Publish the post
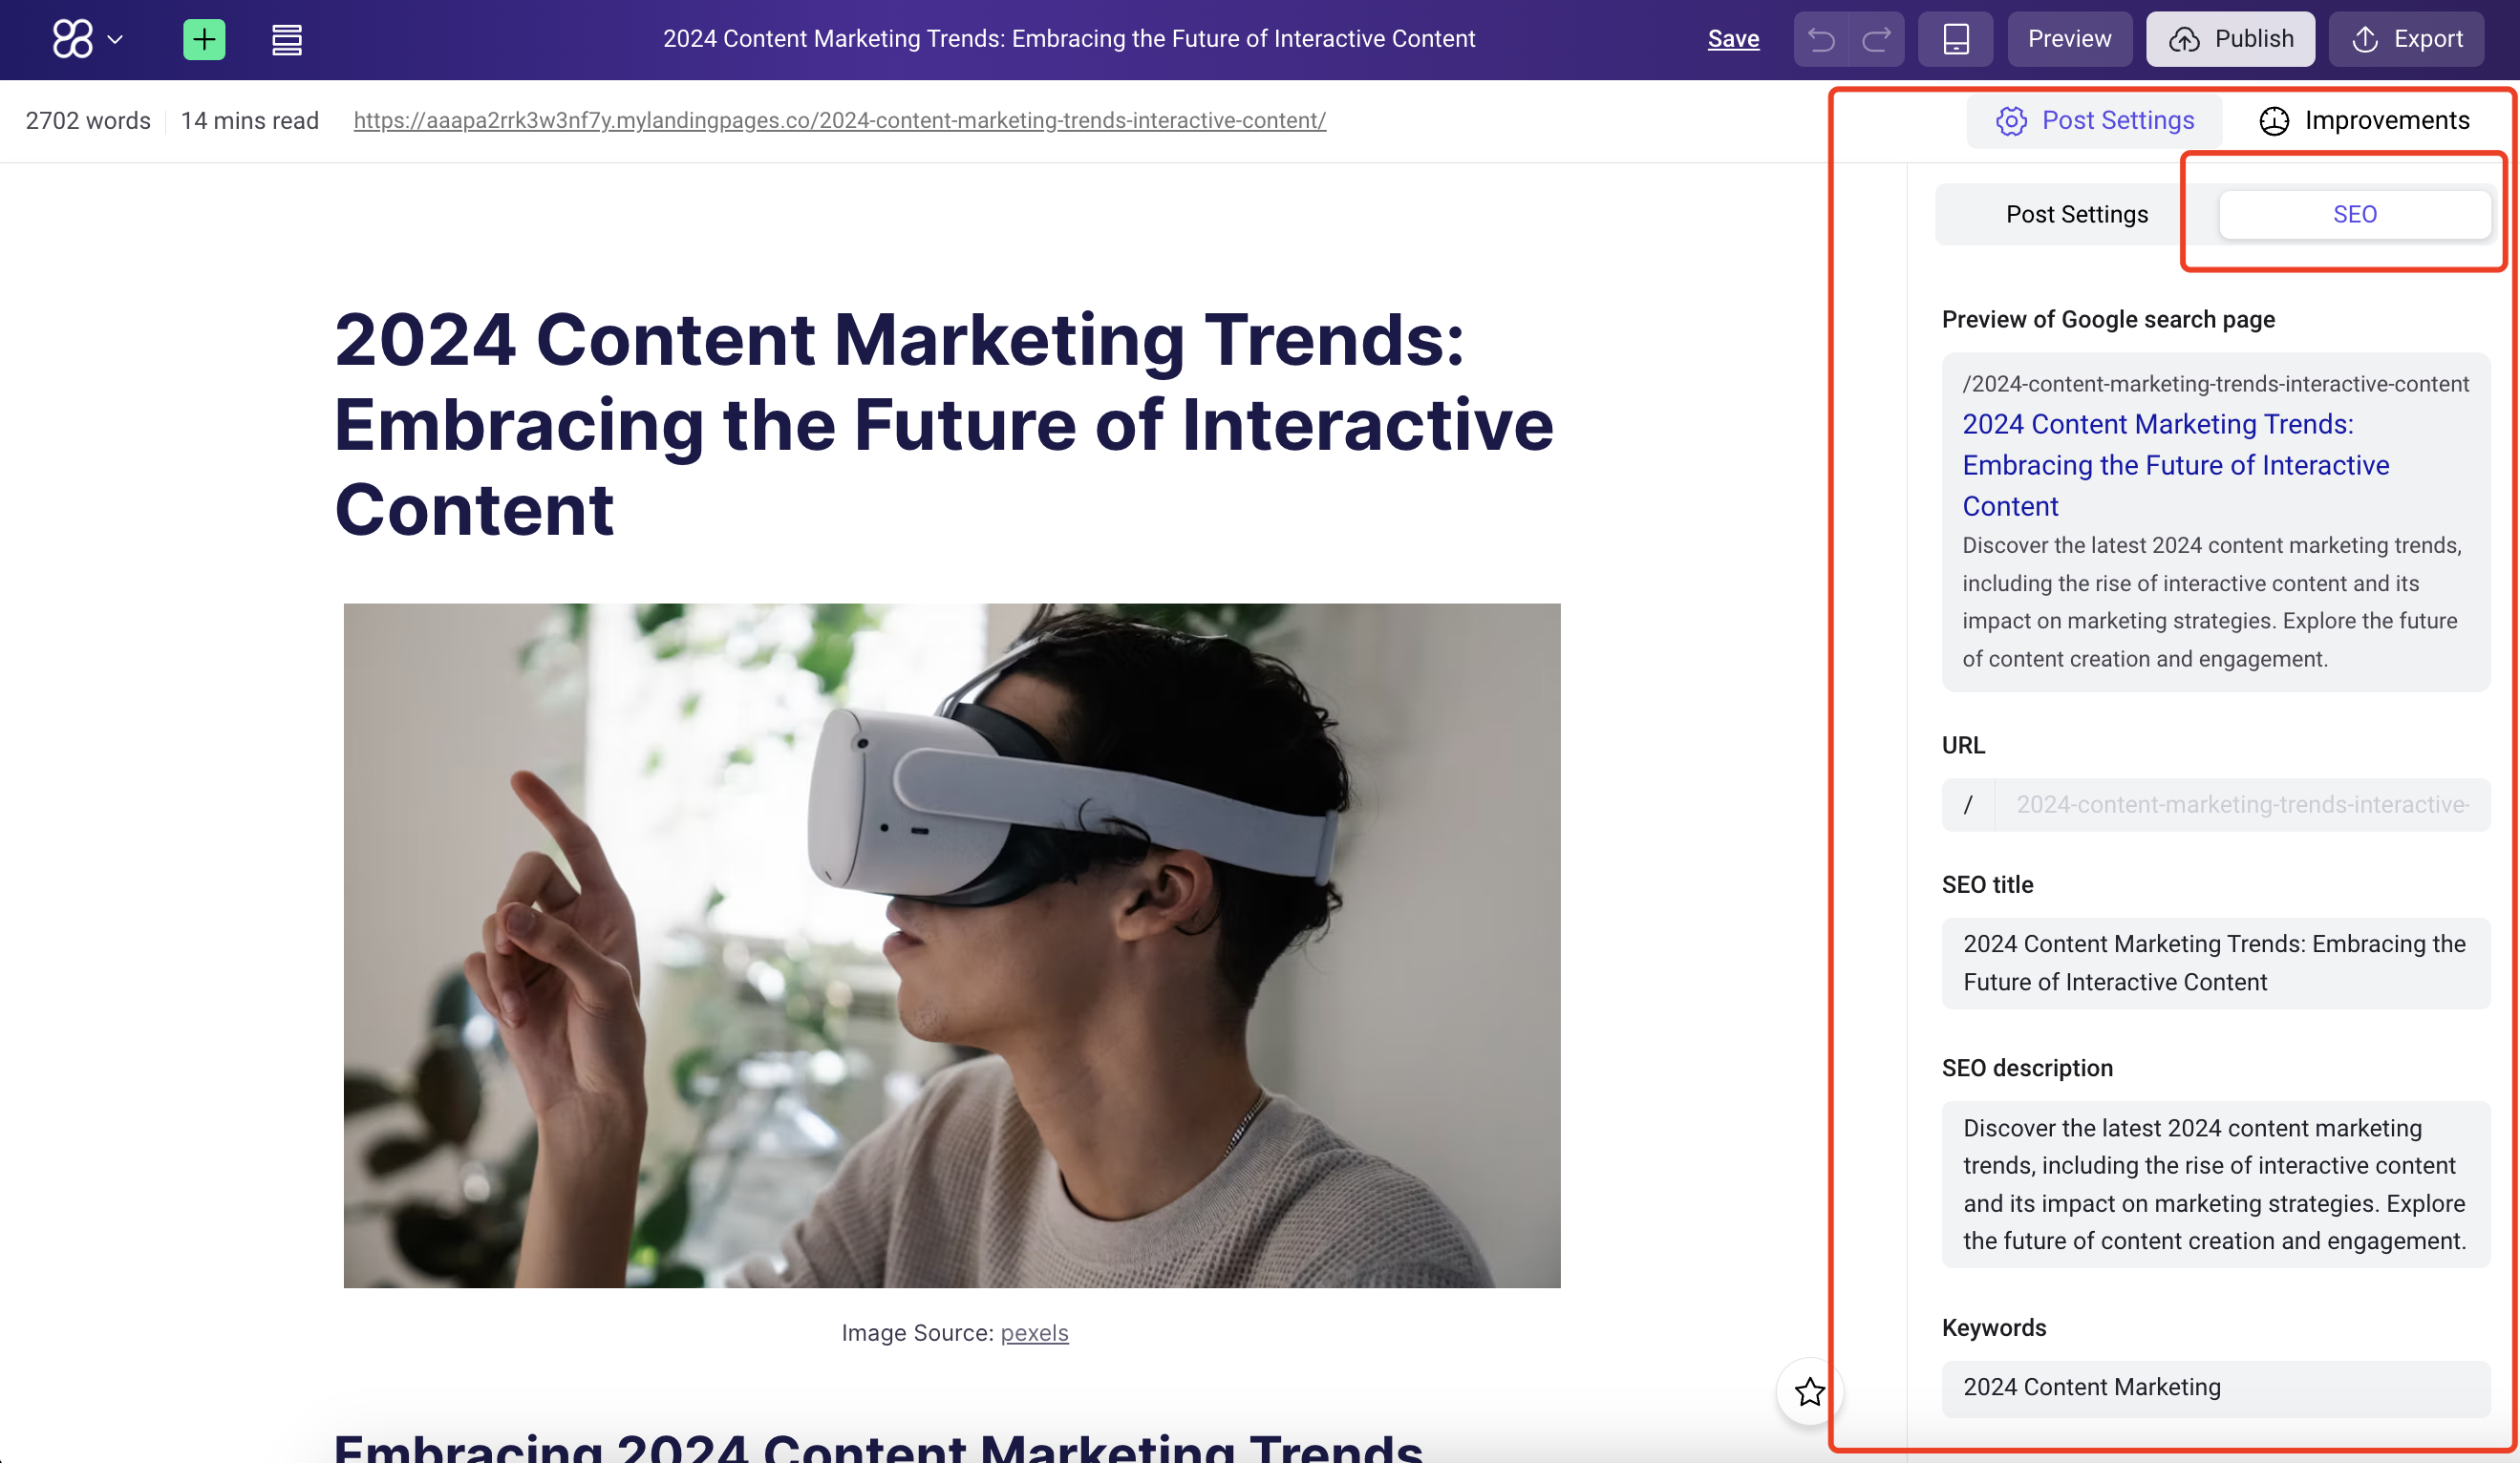 click(x=2230, y=39)
